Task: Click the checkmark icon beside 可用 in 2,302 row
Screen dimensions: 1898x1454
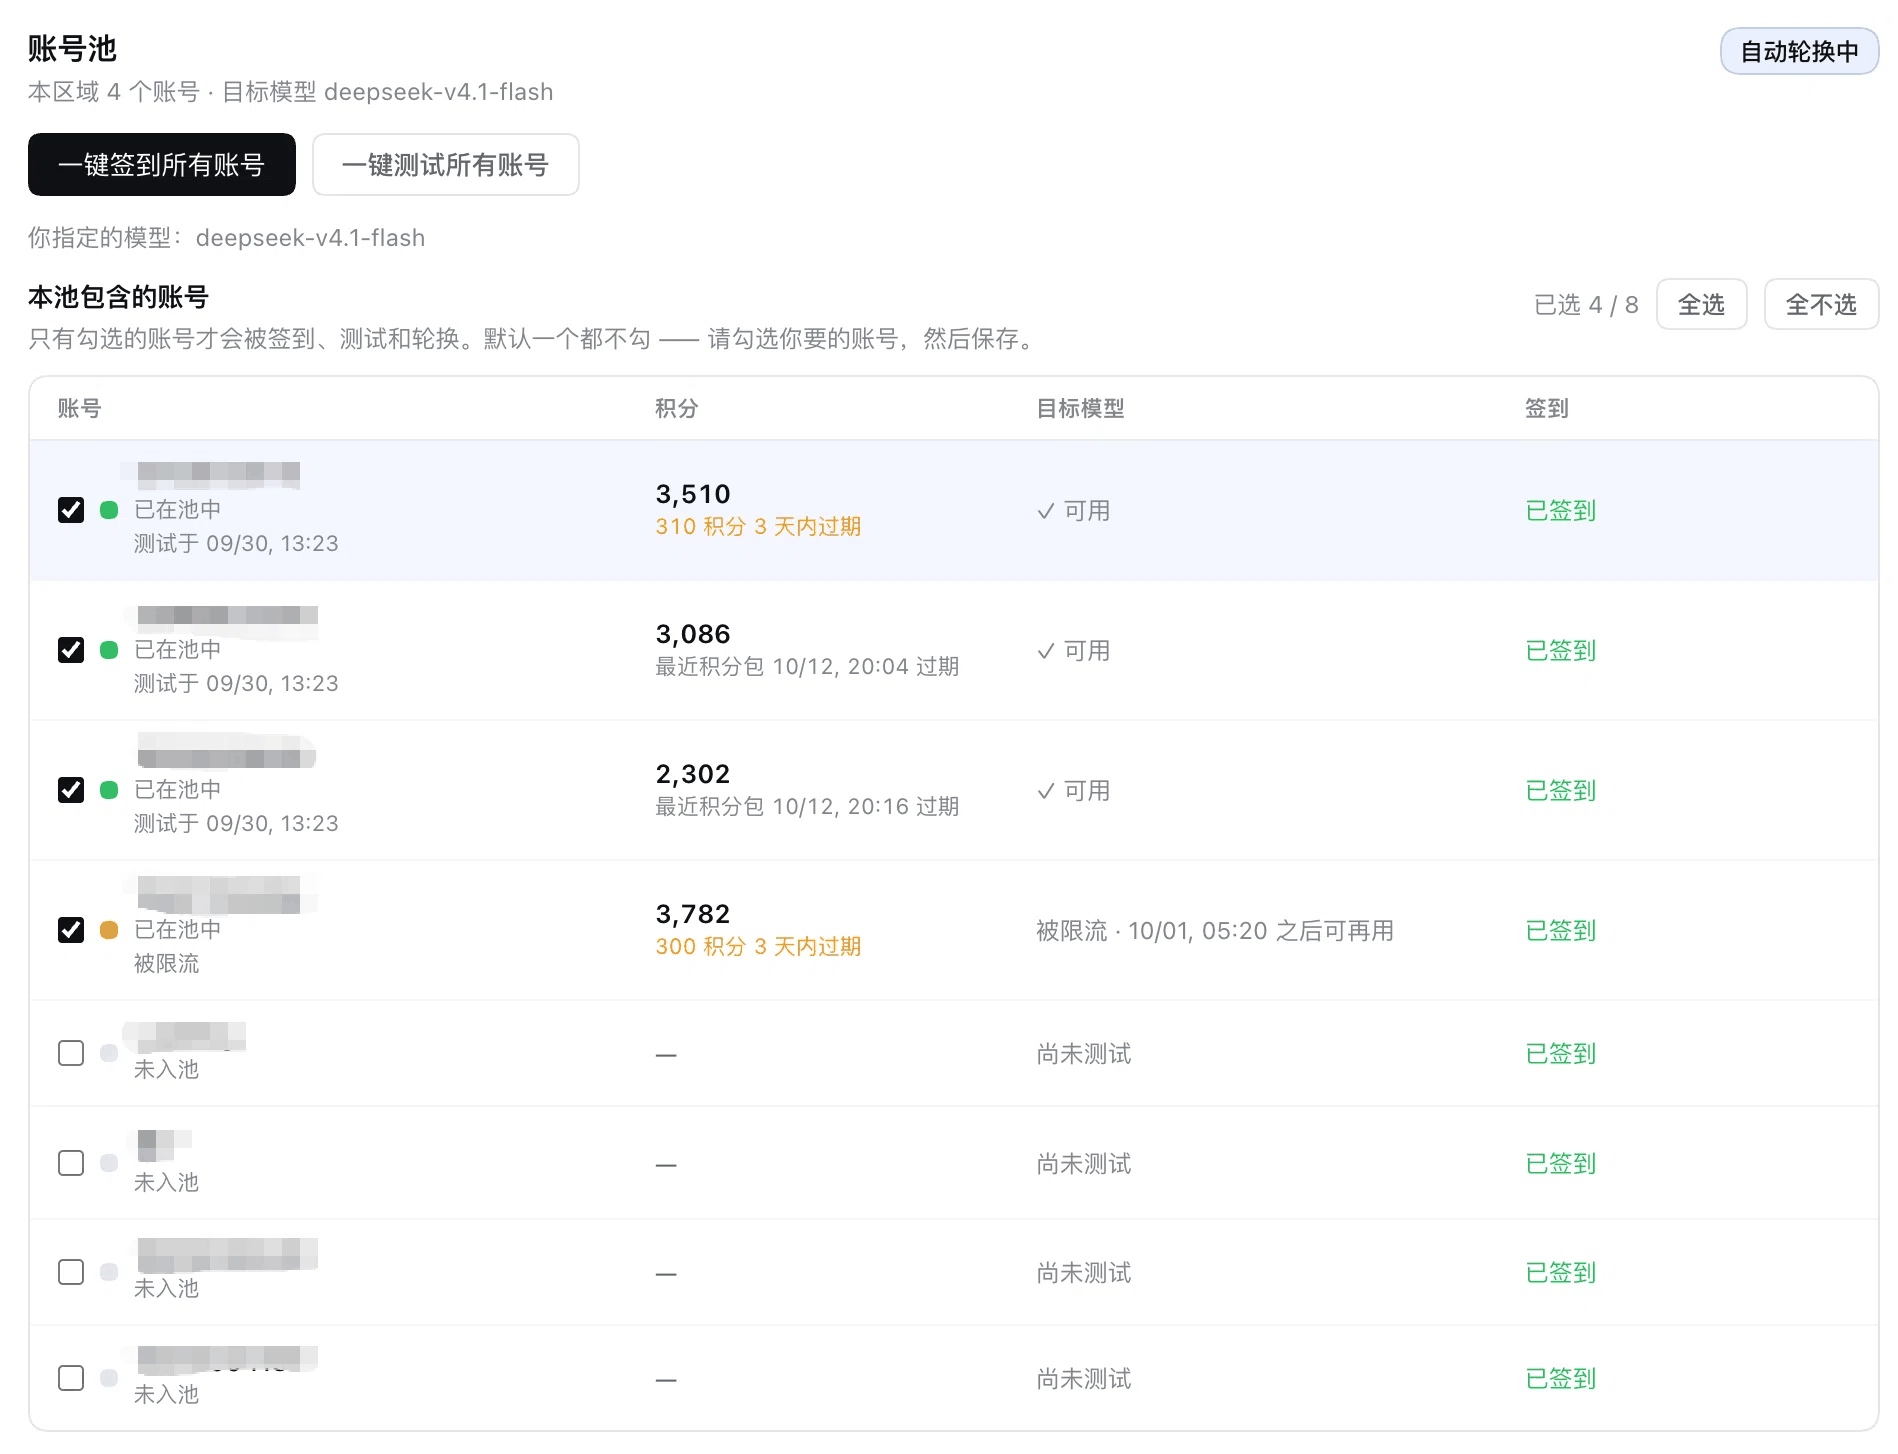Action: tap(1046, 791)
